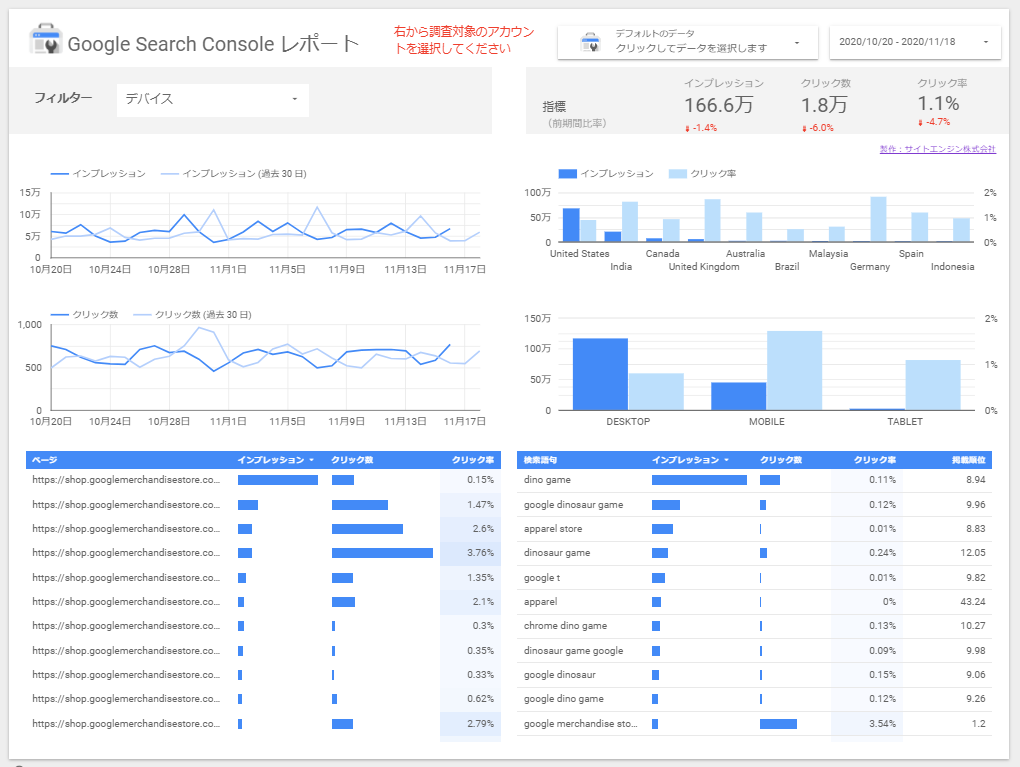This screenshot has width=1020, height=767.
Task: Click the DESKTOP impressions bar
Action: (x=600, y=374)
